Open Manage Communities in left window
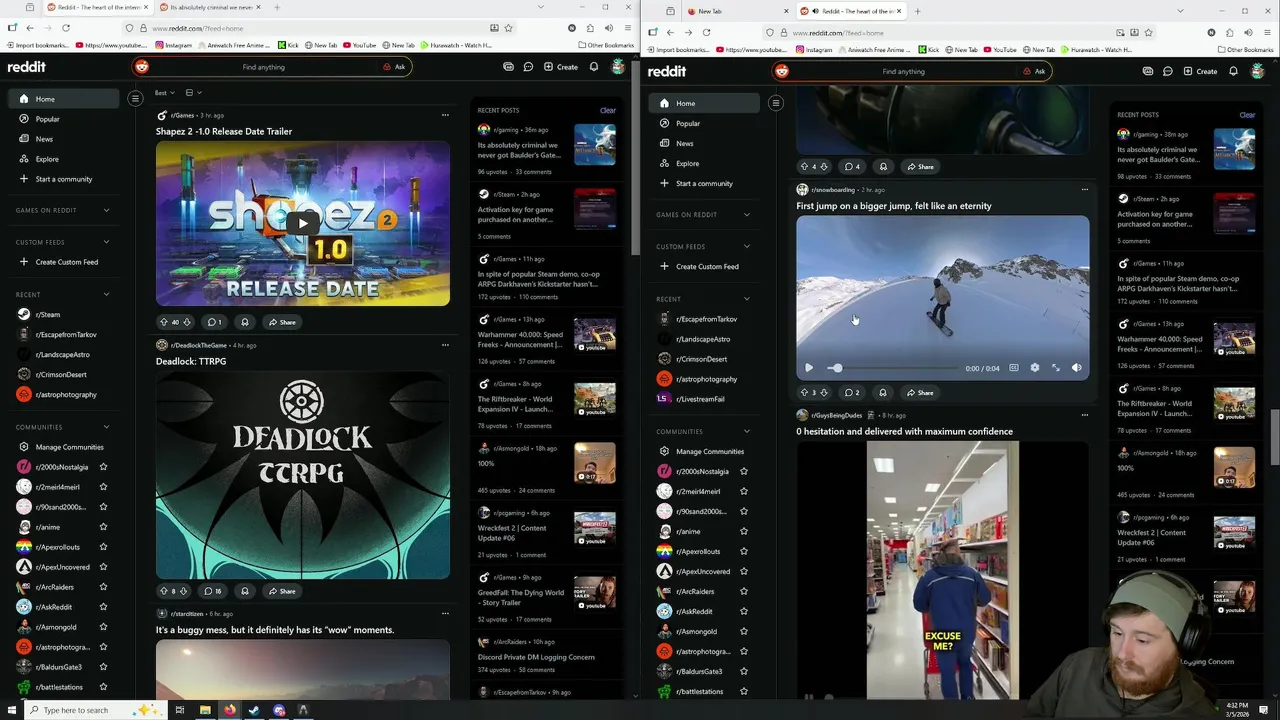 69,447
